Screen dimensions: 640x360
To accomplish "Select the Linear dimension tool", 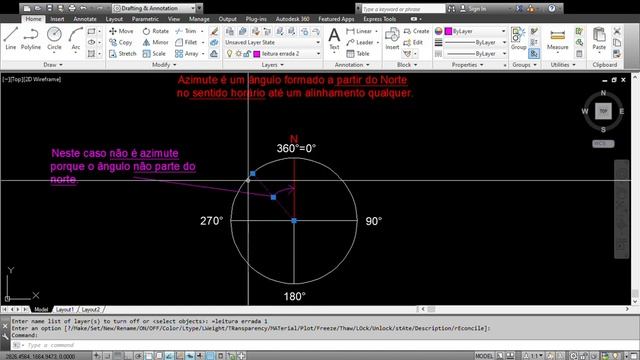I will pos(359,31).
